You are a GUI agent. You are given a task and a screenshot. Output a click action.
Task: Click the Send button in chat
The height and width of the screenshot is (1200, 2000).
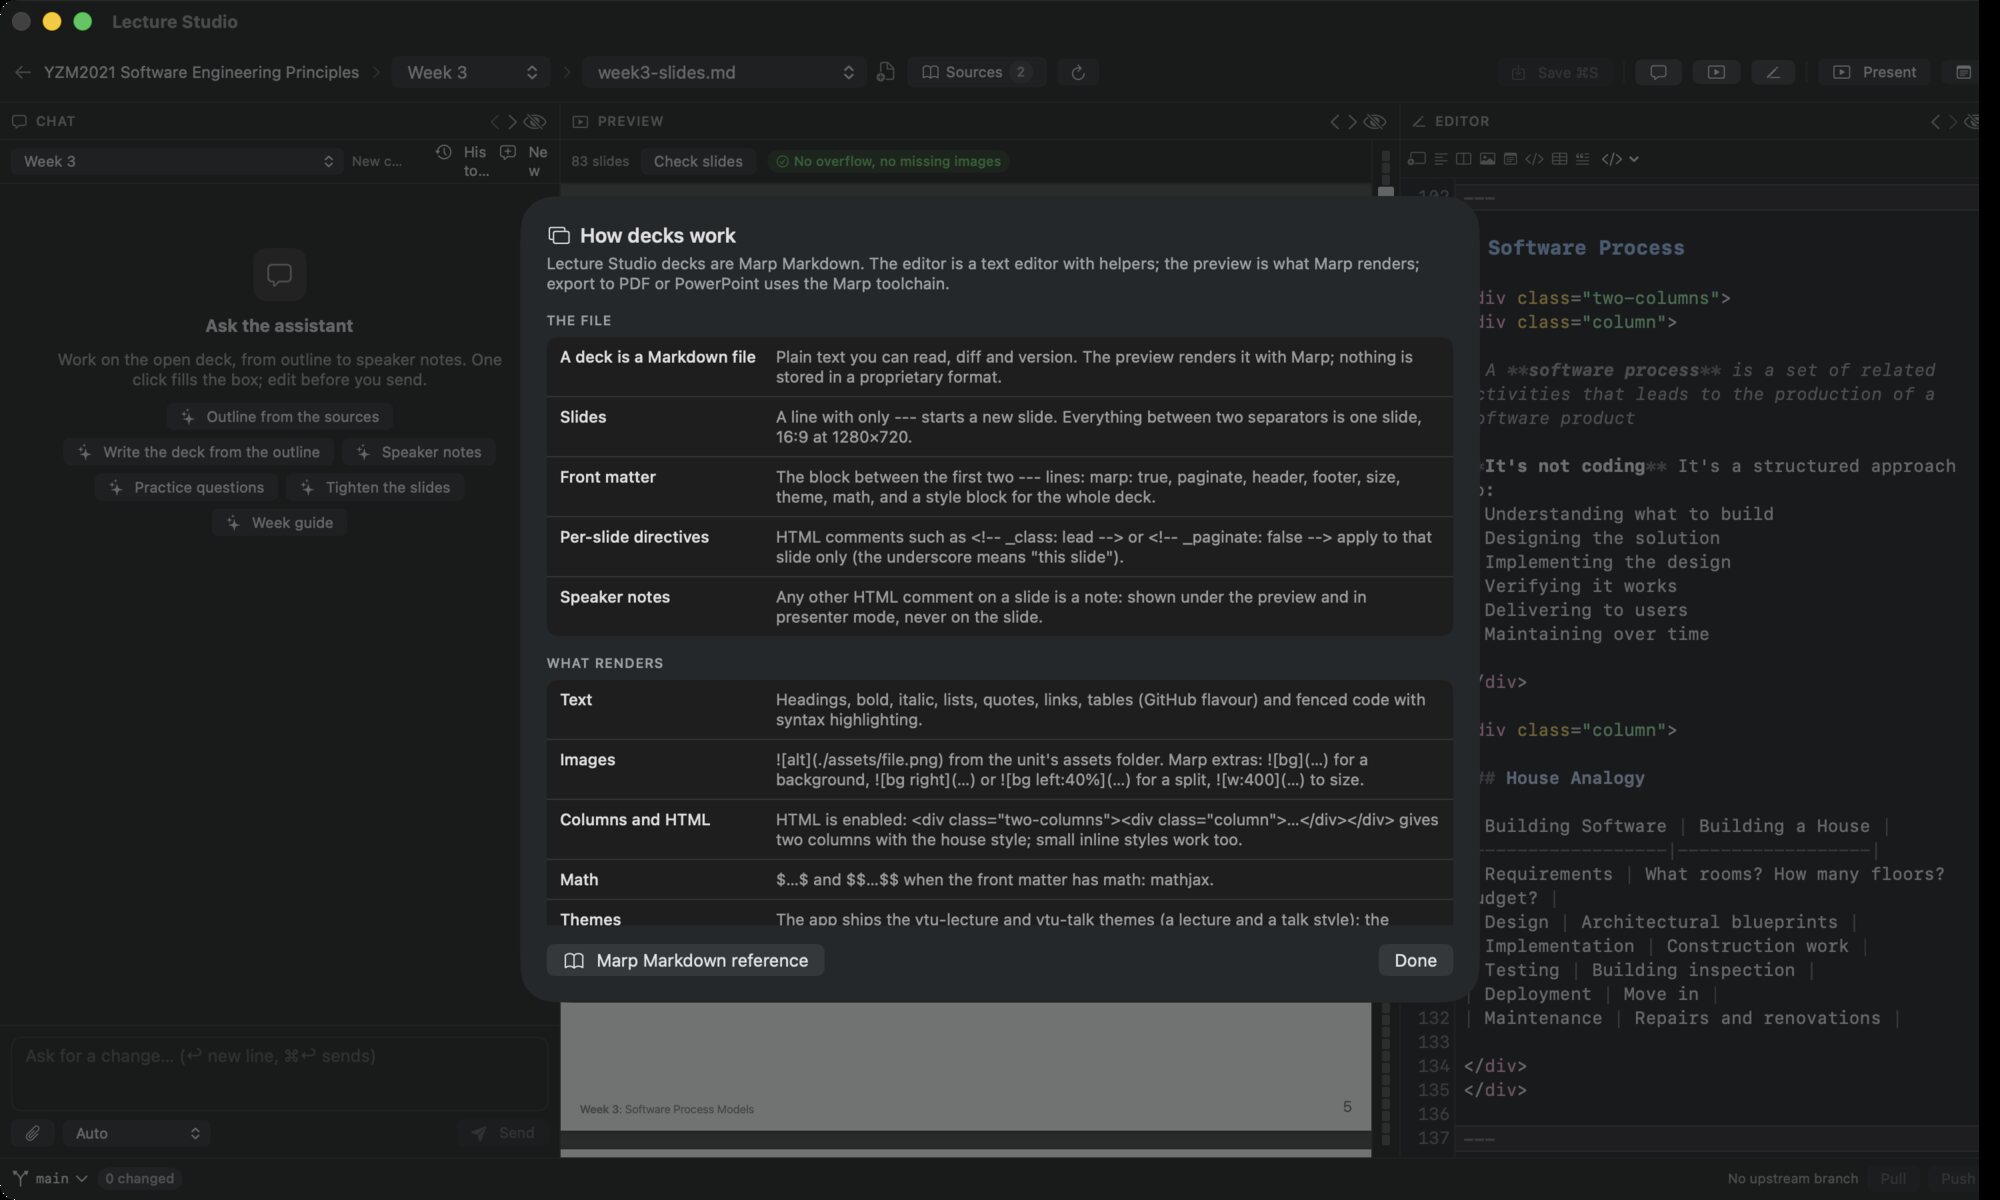[502, 1133]
